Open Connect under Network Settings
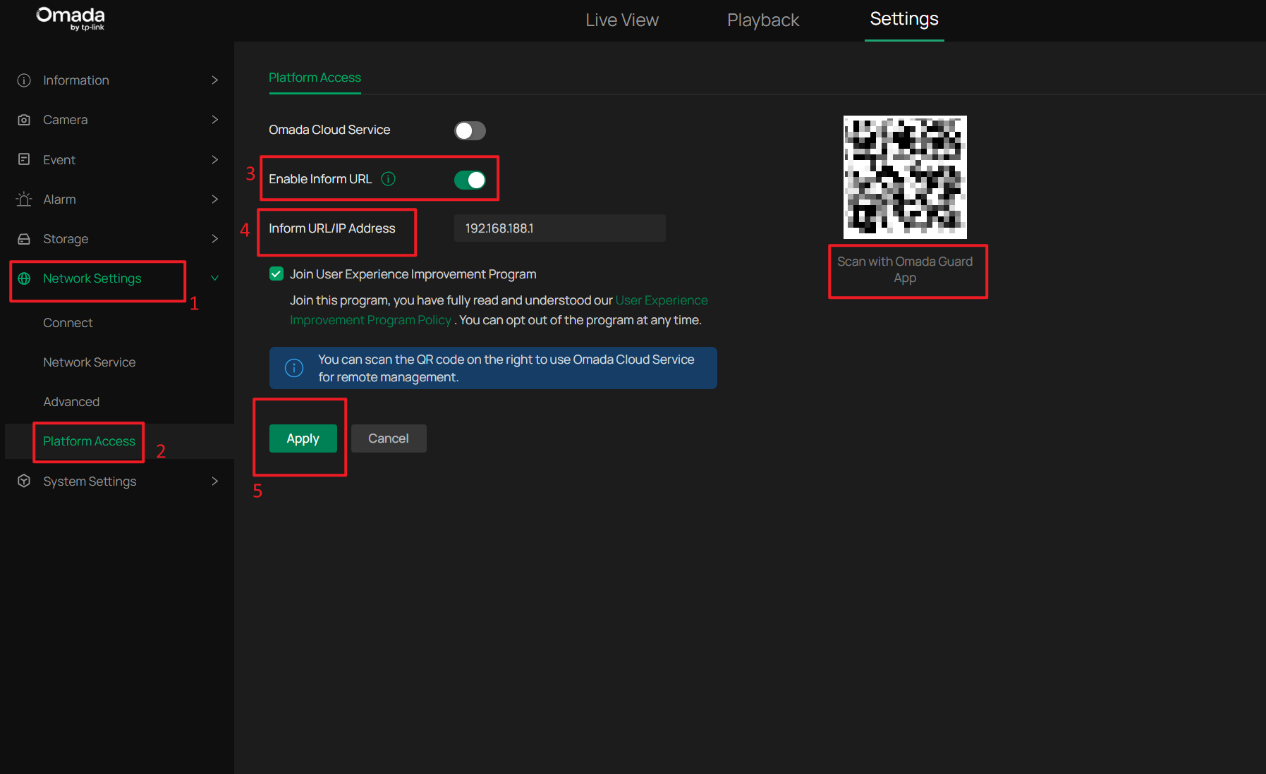The height and width of the screenshot is (774, 1266). (x=68, y=323)
